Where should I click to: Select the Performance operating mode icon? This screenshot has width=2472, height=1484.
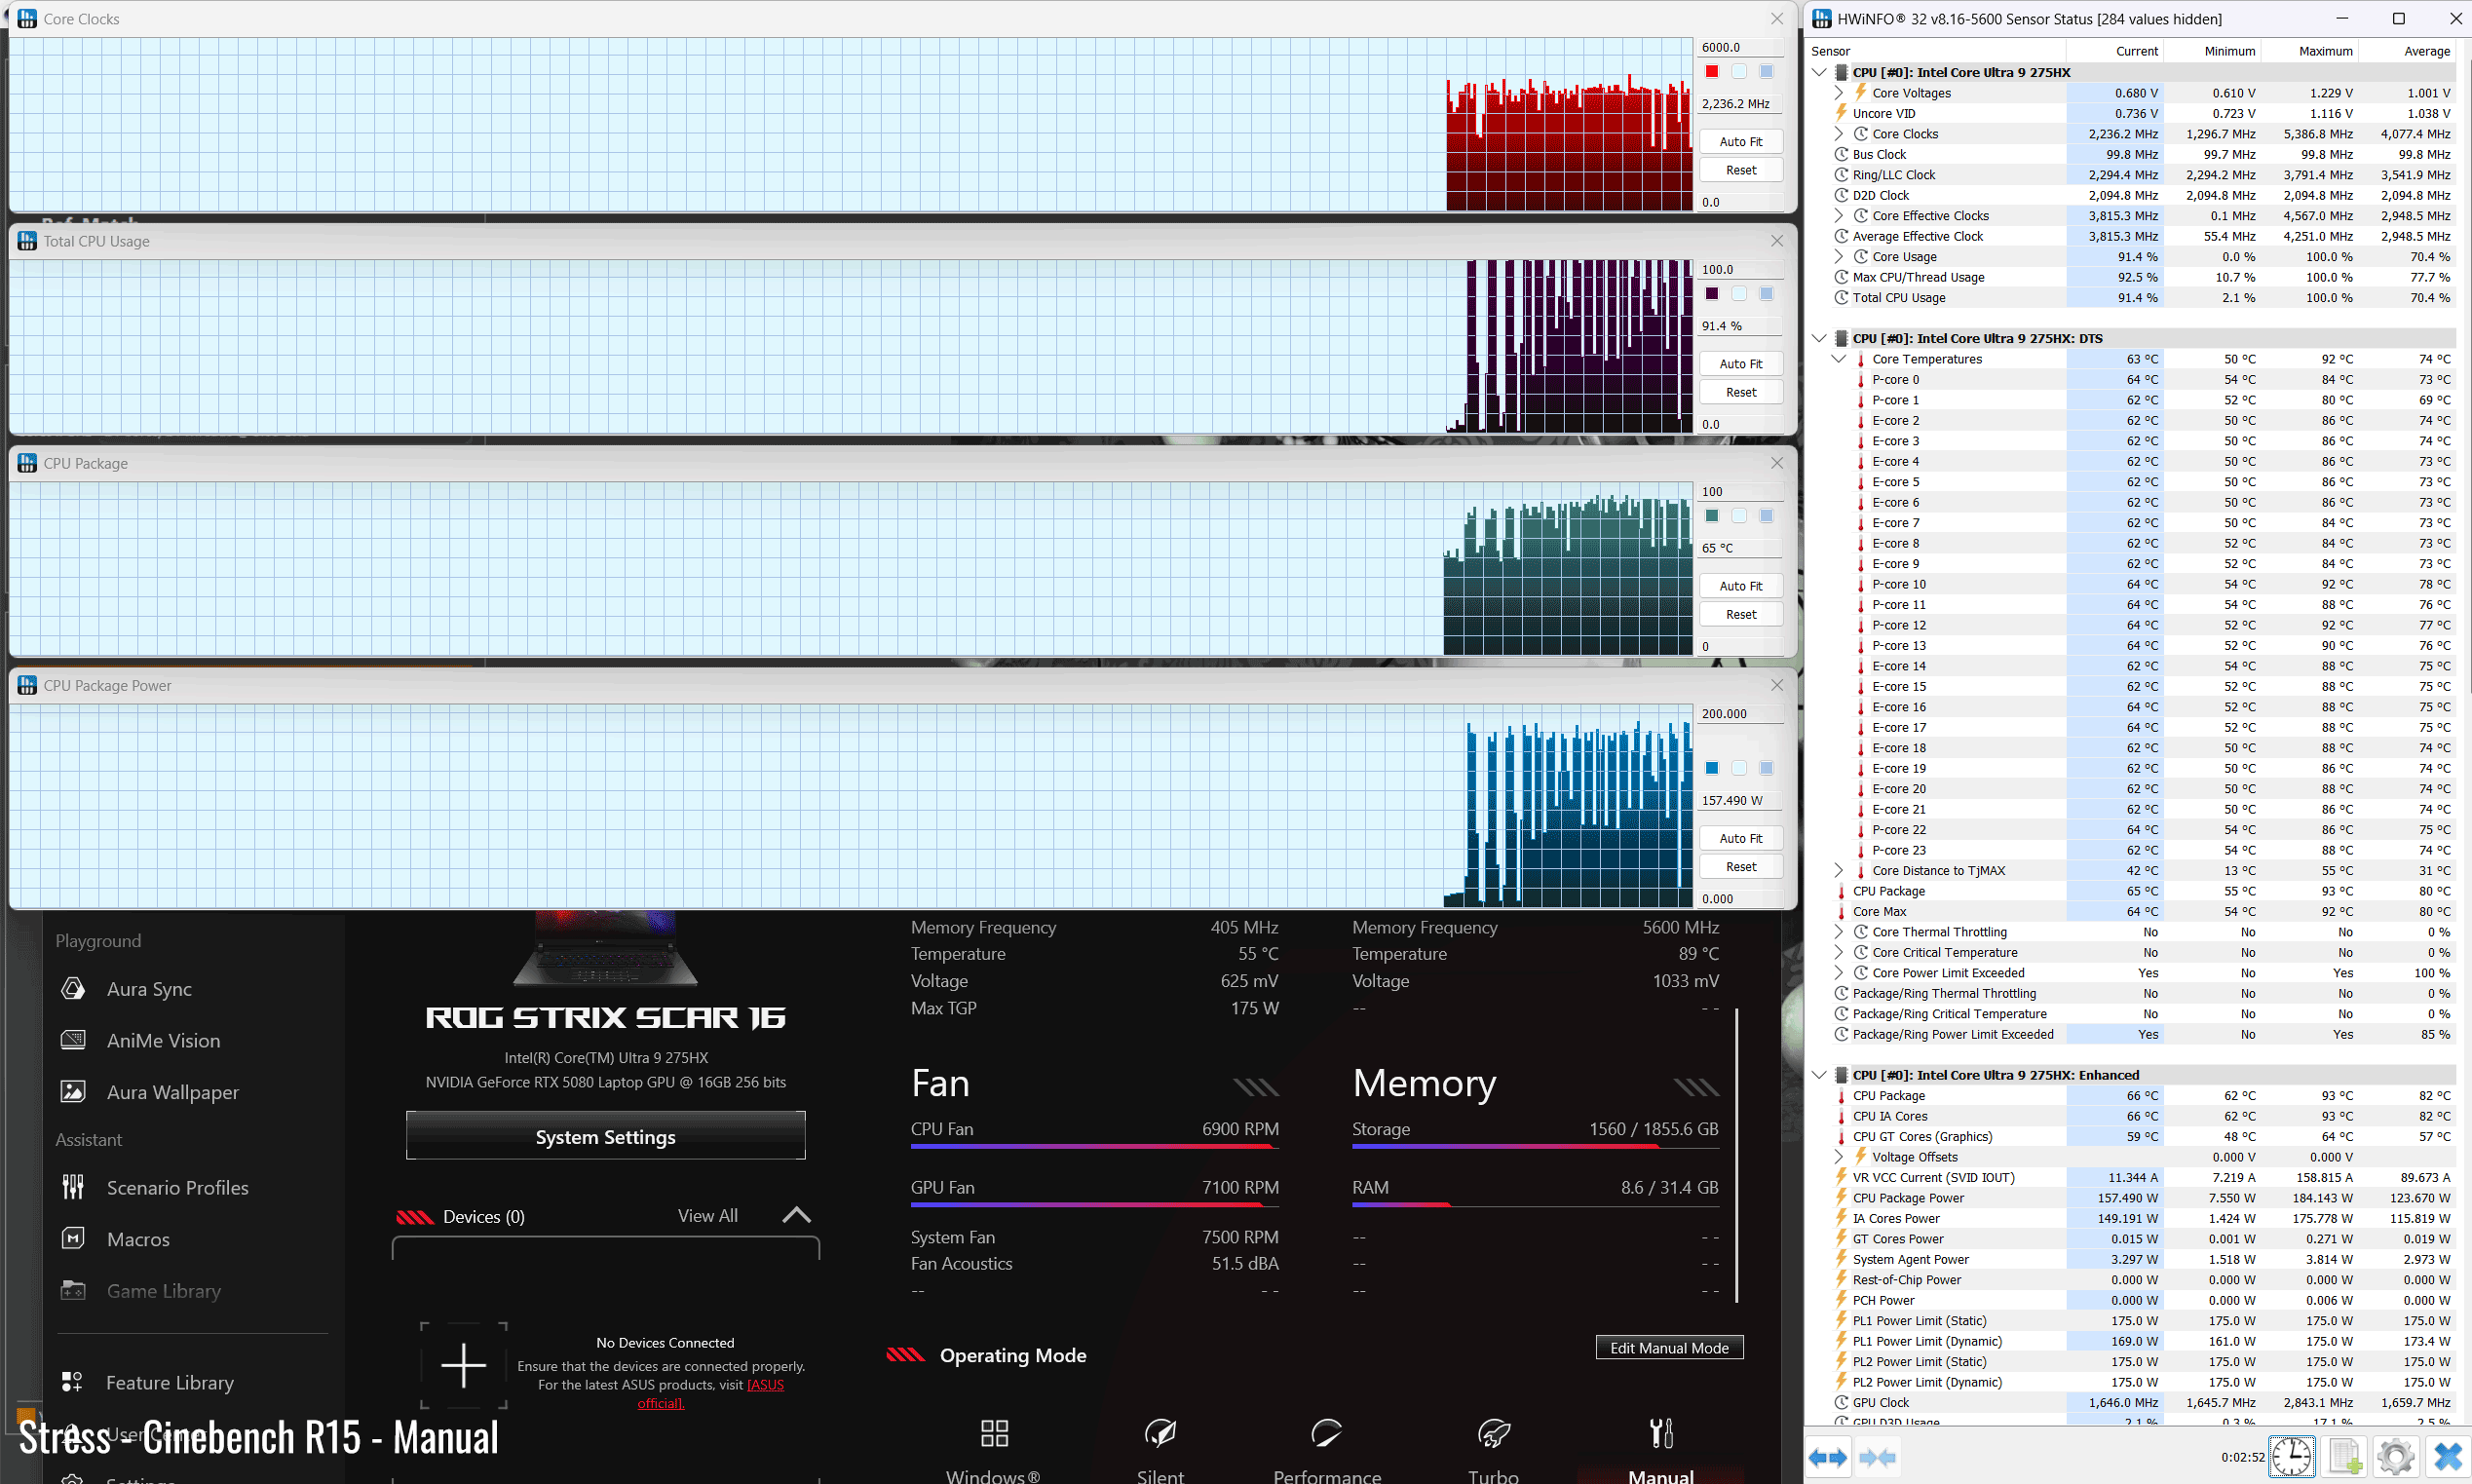point(1327,1433)
